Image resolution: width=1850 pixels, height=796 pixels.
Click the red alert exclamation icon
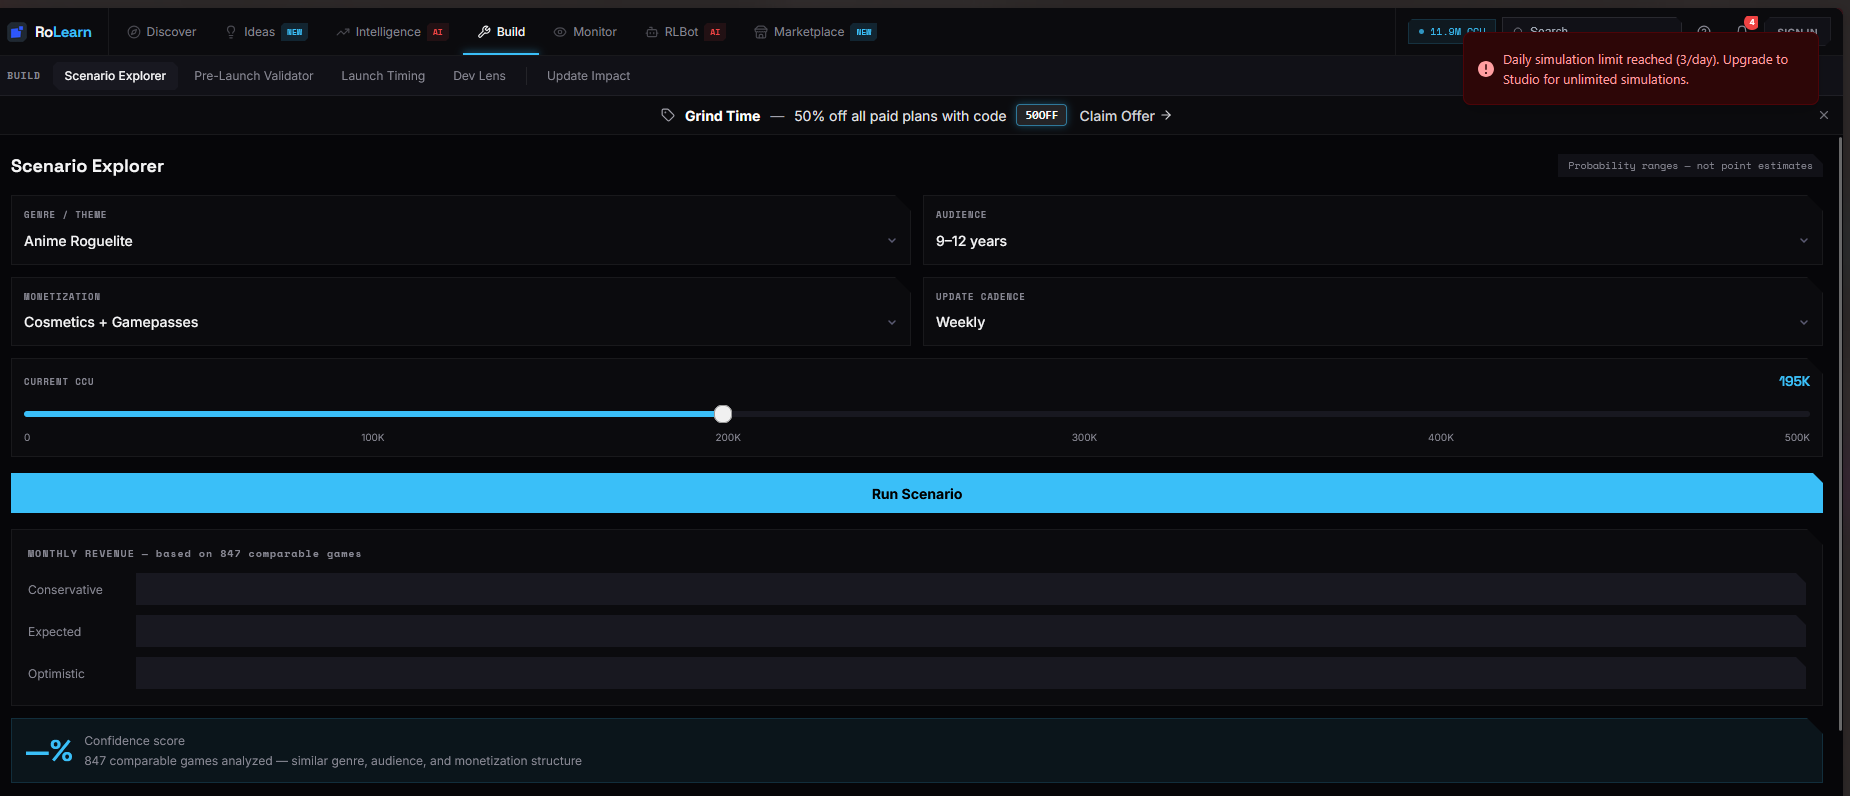tap(1486, 69)
